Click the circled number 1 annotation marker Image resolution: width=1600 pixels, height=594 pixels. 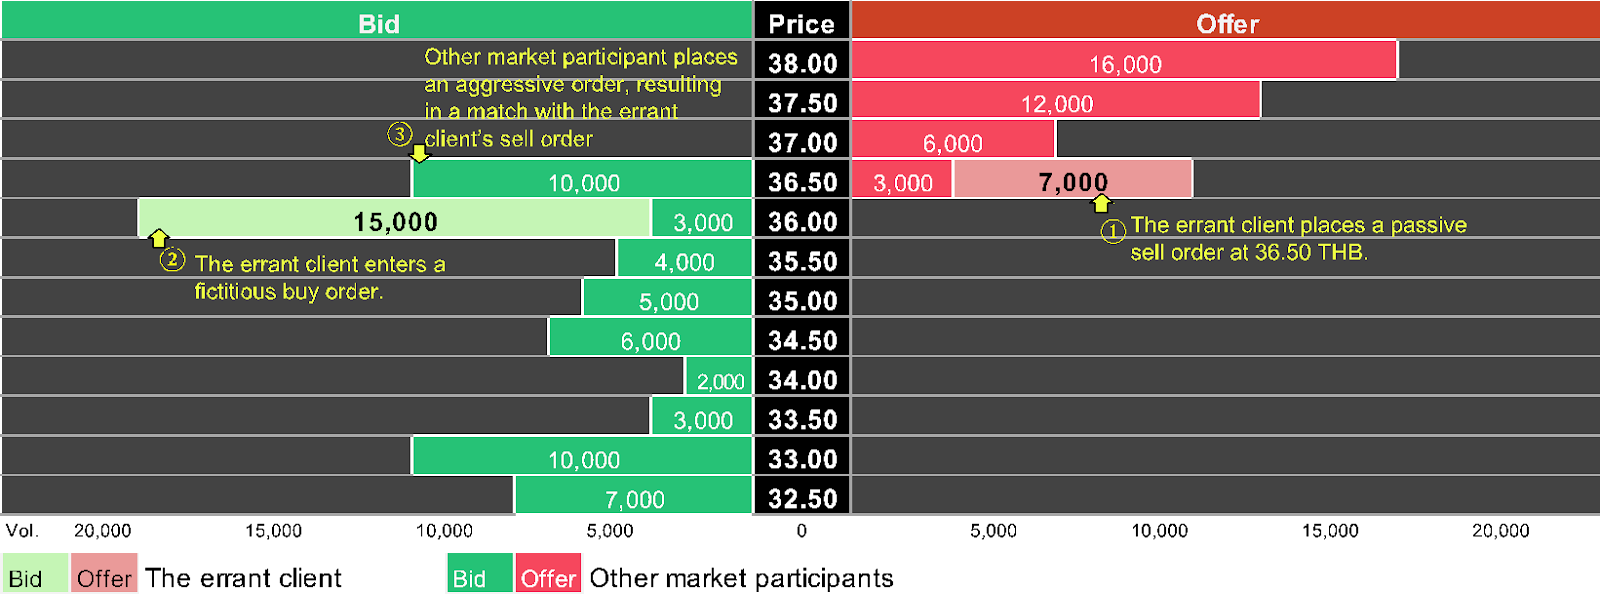pyautogui.click(x=1112, y=231)
